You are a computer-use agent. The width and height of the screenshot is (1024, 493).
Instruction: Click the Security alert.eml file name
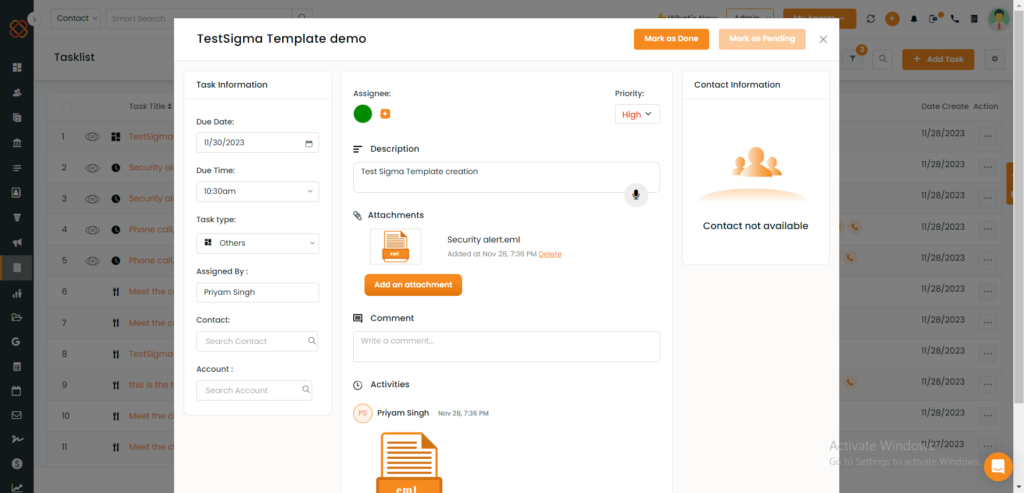click(x=483, y=240)
